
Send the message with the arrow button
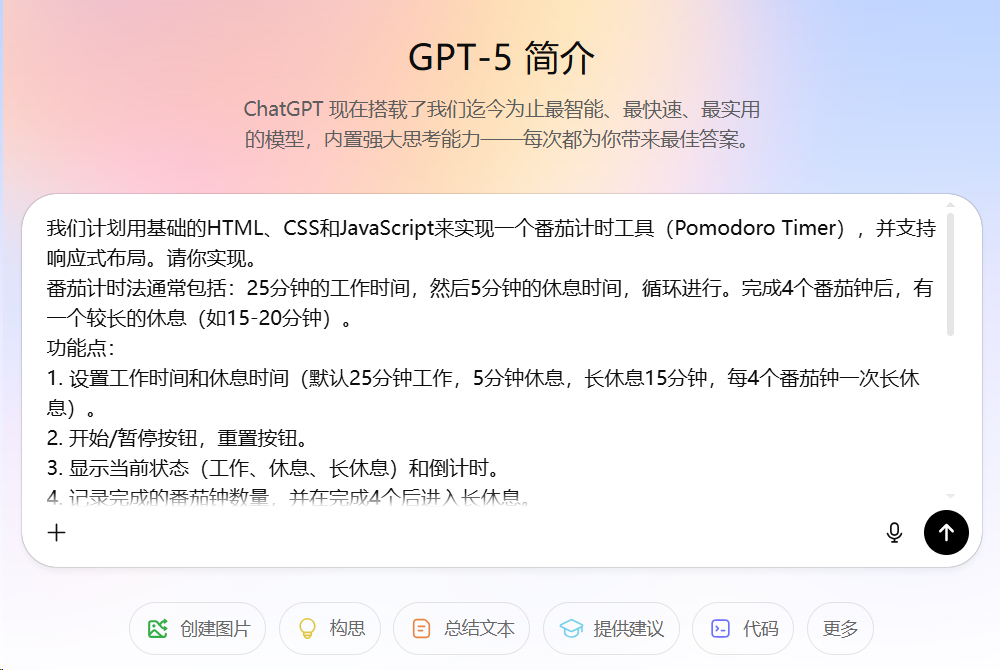(x=946, y=532)
